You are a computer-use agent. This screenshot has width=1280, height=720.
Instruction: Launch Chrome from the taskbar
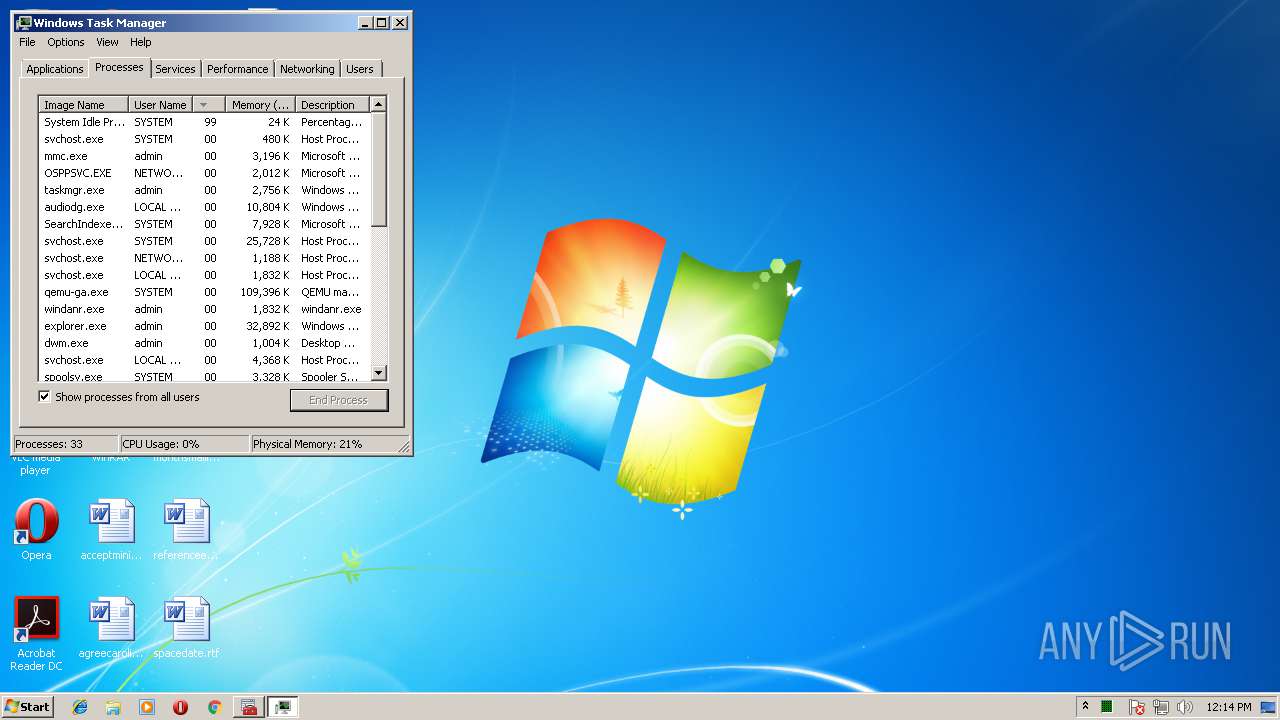[x=214, y=707]
